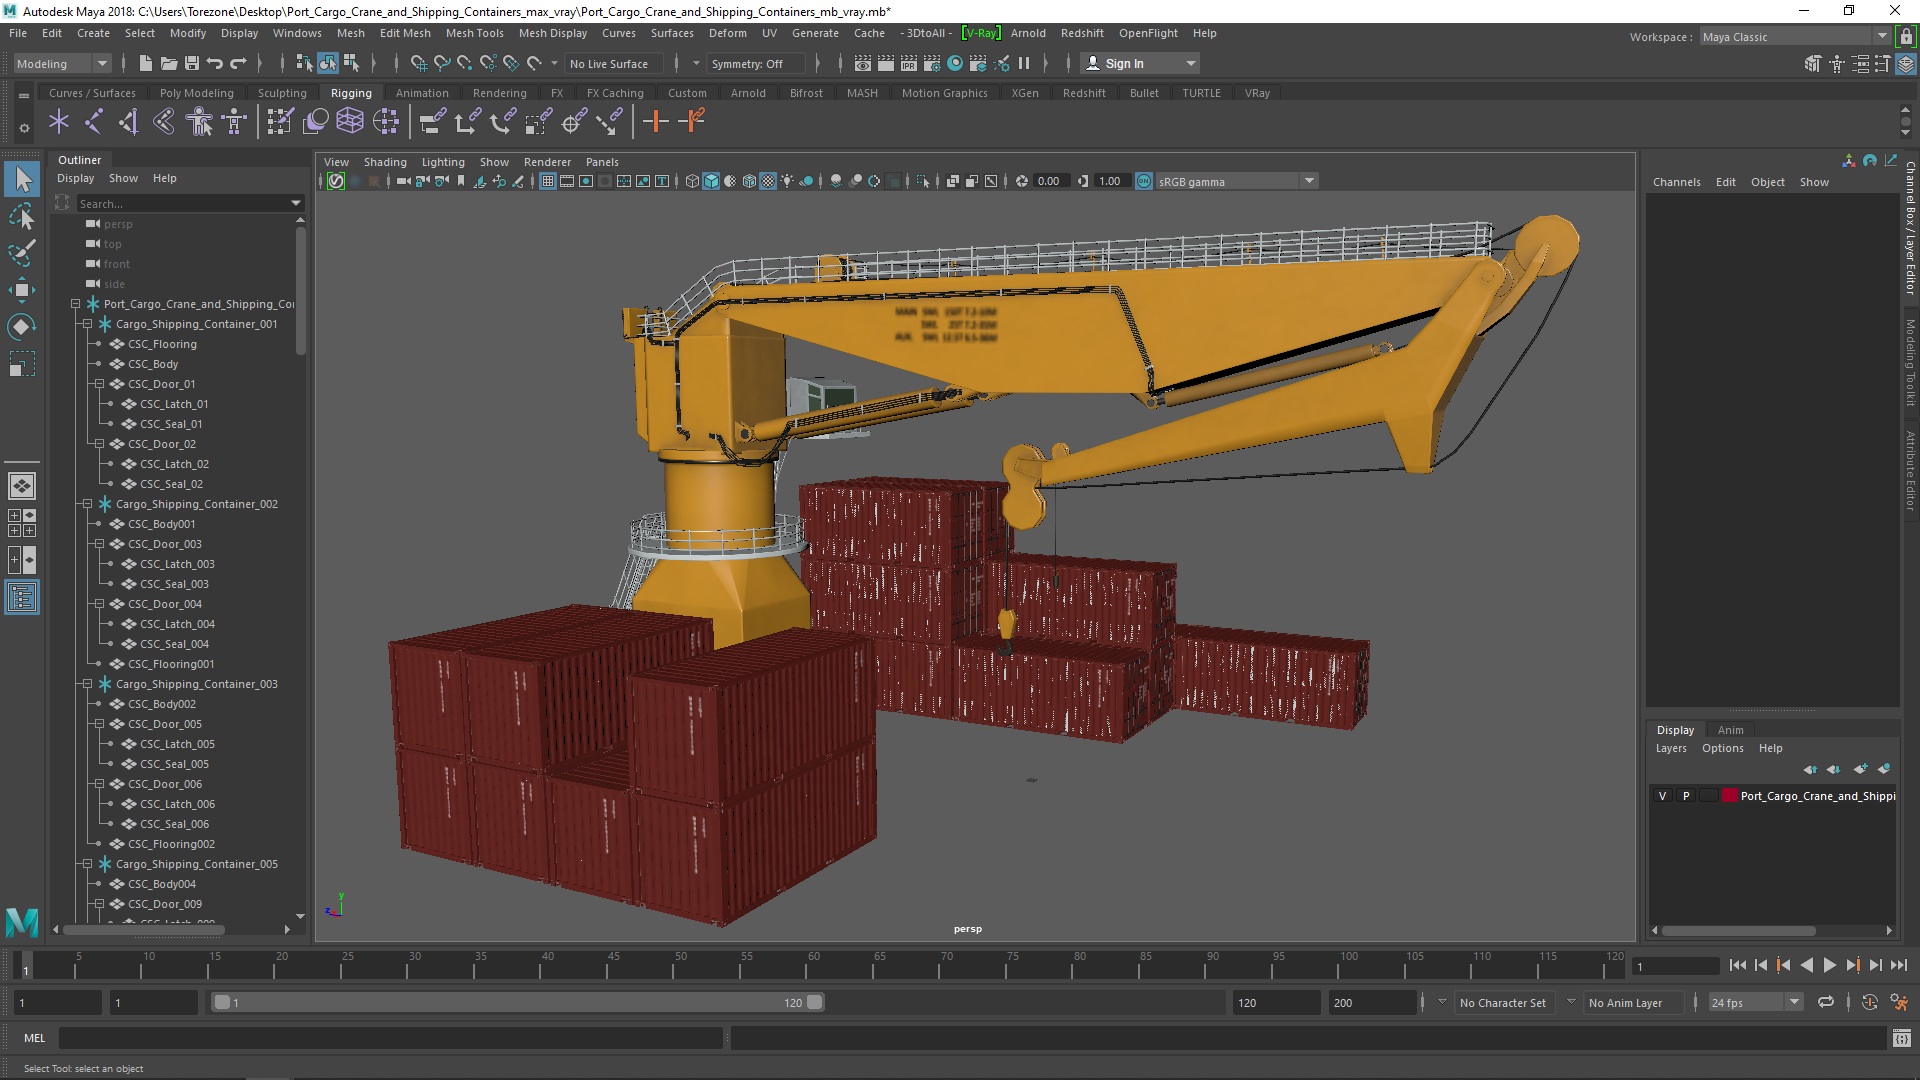Click No Live Surface field
The height and width of the screenshot is (1080, 1920).
point(612,63)
